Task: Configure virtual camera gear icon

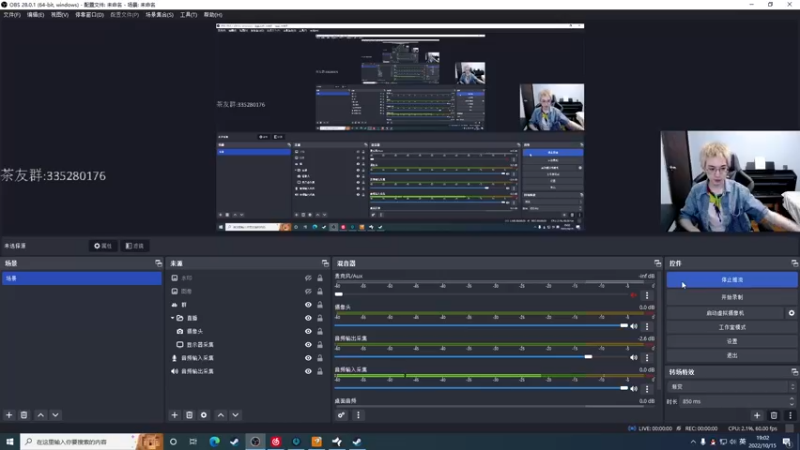Action: coord(791,313)
